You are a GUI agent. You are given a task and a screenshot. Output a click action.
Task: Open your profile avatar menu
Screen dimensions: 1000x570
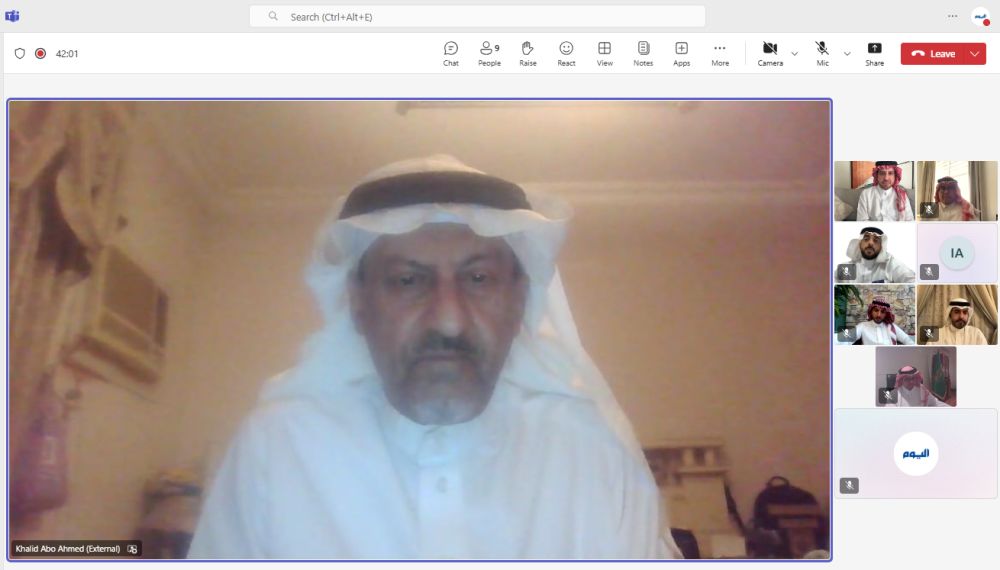coord(980,17)
